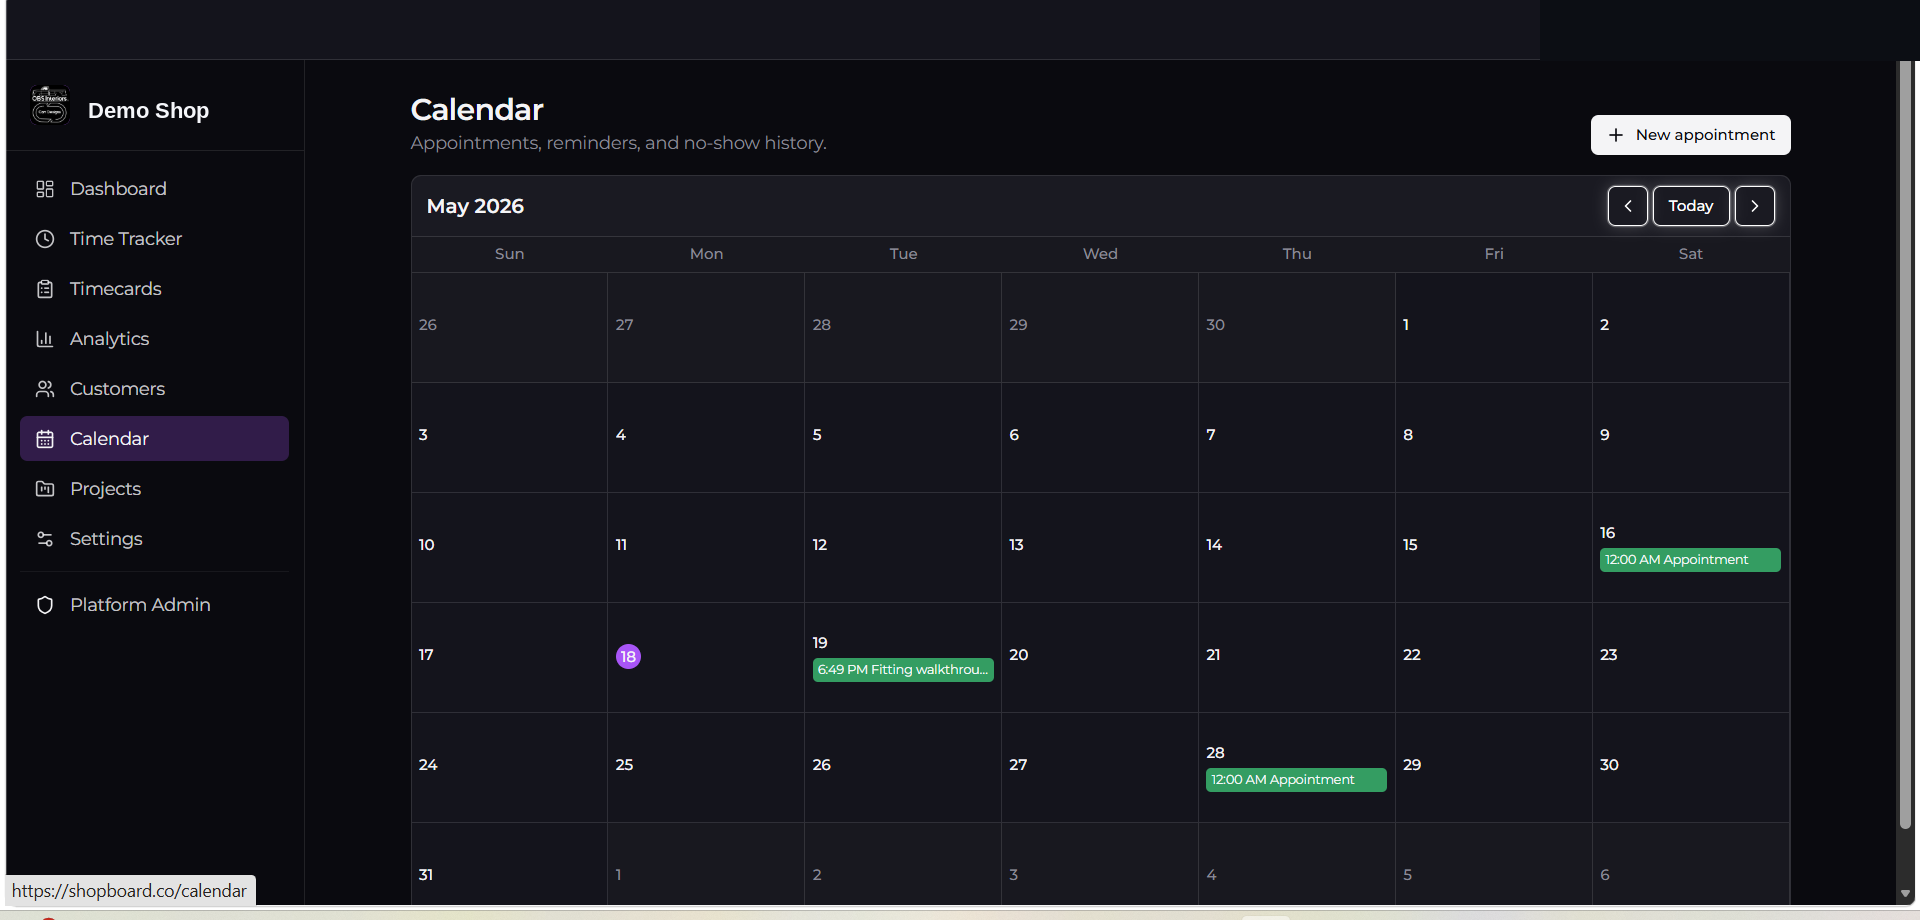Select May 2 date cell
The image size is (1920, 920).
(x=1691, y=328)
